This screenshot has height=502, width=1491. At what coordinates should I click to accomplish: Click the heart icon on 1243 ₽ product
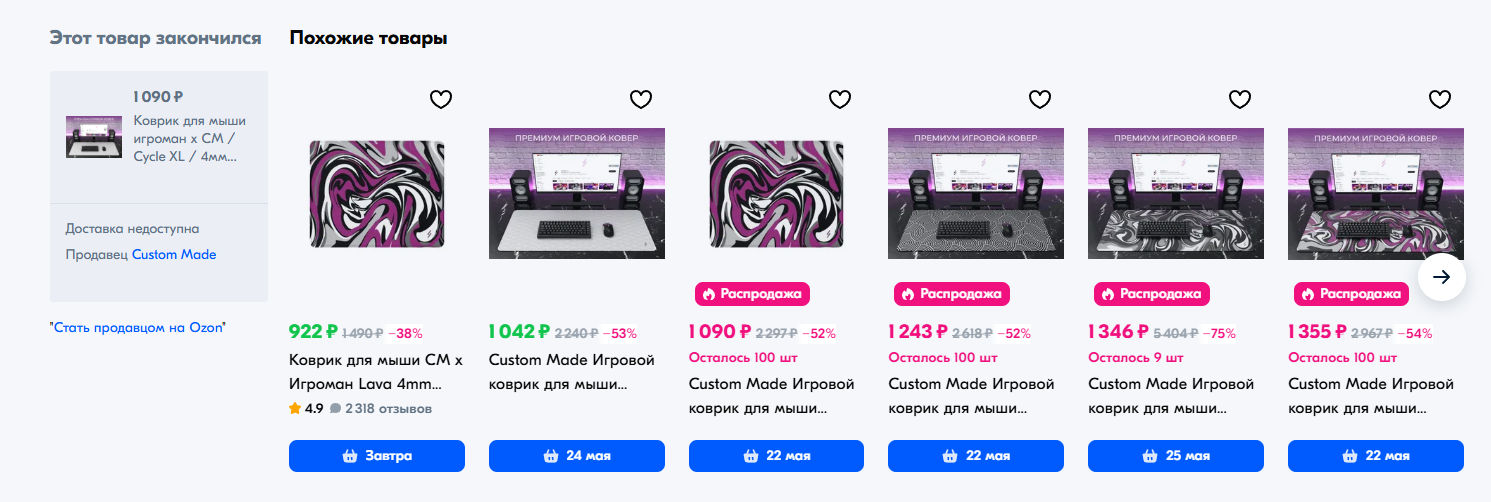pos(1041,99)
